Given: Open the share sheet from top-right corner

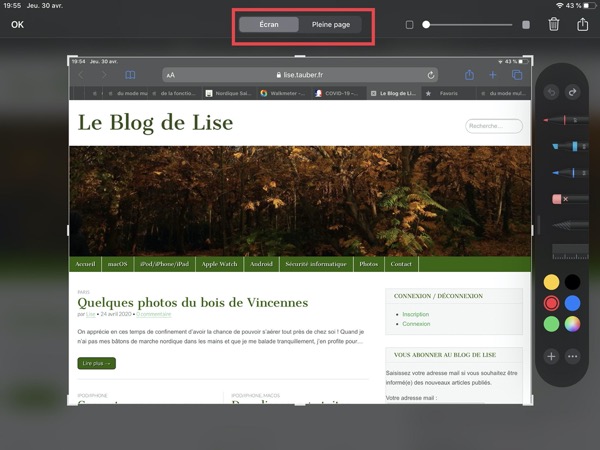Looking at the screenshot, I should [x=582, y=24].
